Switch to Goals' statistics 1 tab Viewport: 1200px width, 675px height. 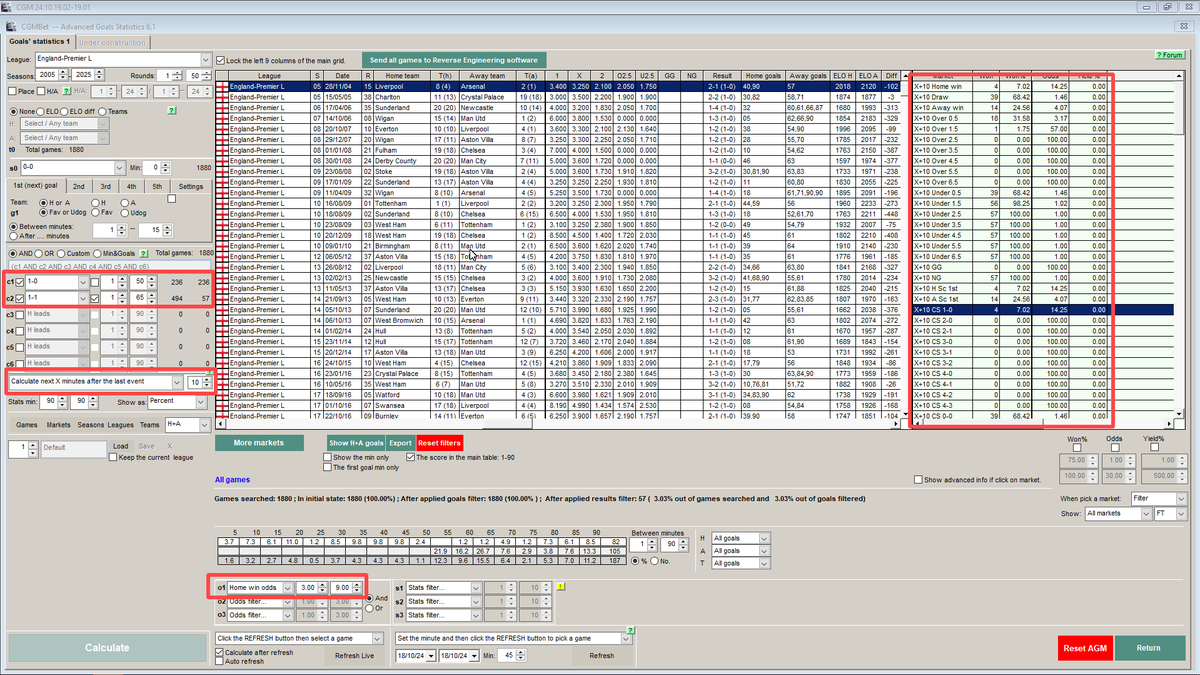click(x=39, y=41)
